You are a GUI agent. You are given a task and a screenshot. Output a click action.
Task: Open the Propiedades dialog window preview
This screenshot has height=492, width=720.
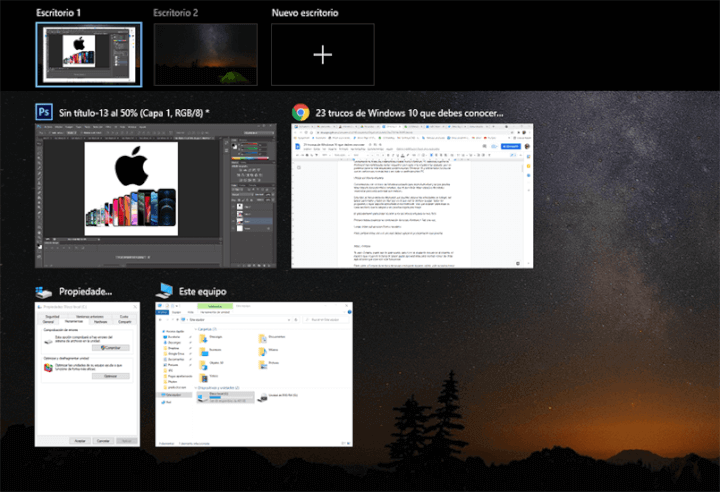tap(87, 374)
